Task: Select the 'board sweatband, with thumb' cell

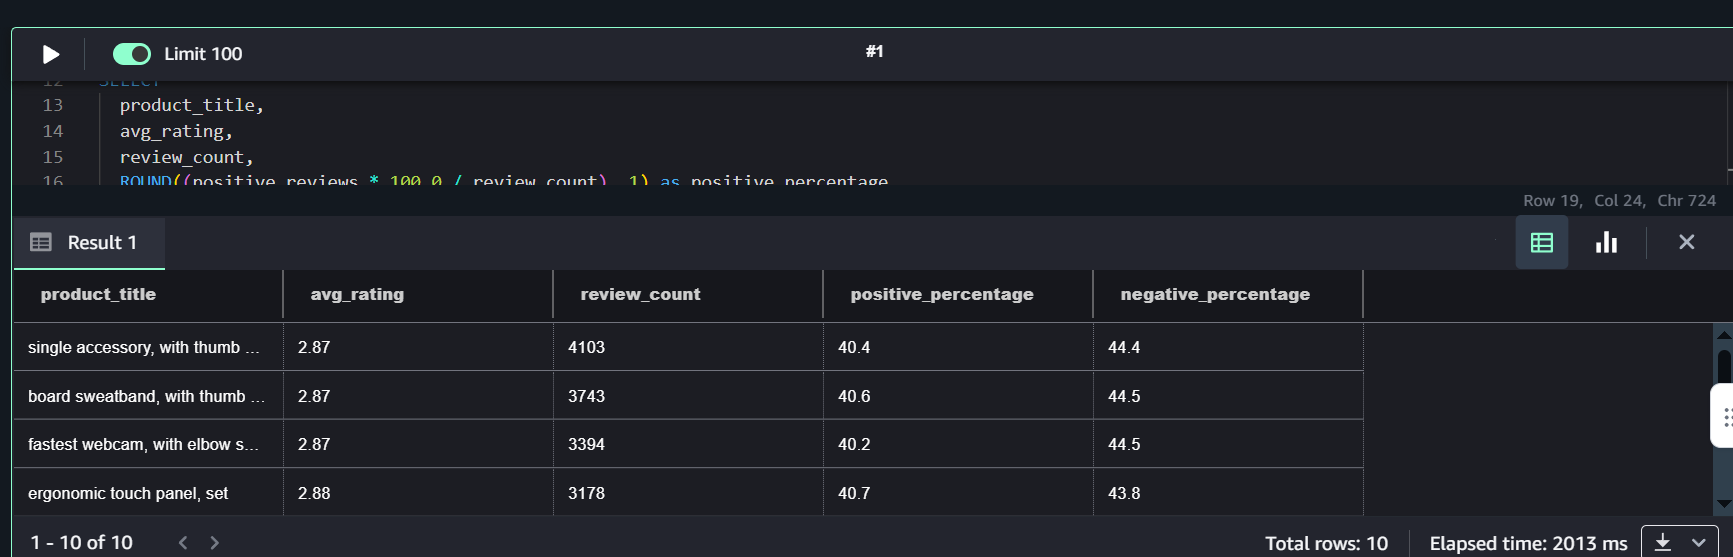Action: pyautogui.click(x=148, y=396)
